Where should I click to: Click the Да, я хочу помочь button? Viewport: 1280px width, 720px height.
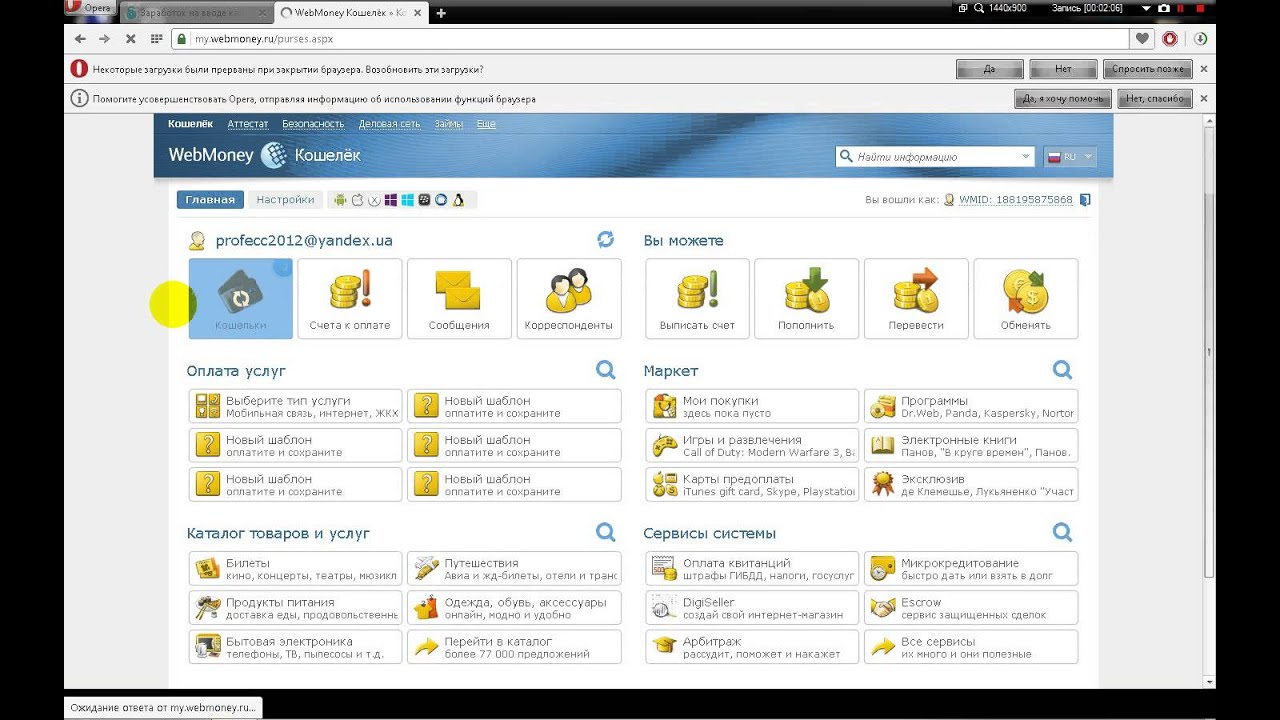pos(1063,99)
